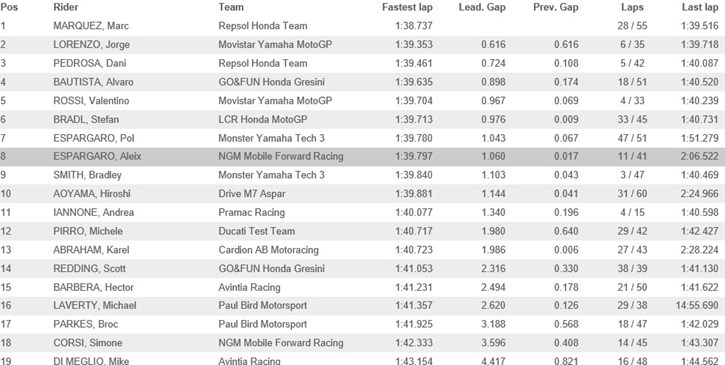725x365 pixels.
Task: Click the highlighted ESPARGARO, Aleix row
Action: [362, 156]
